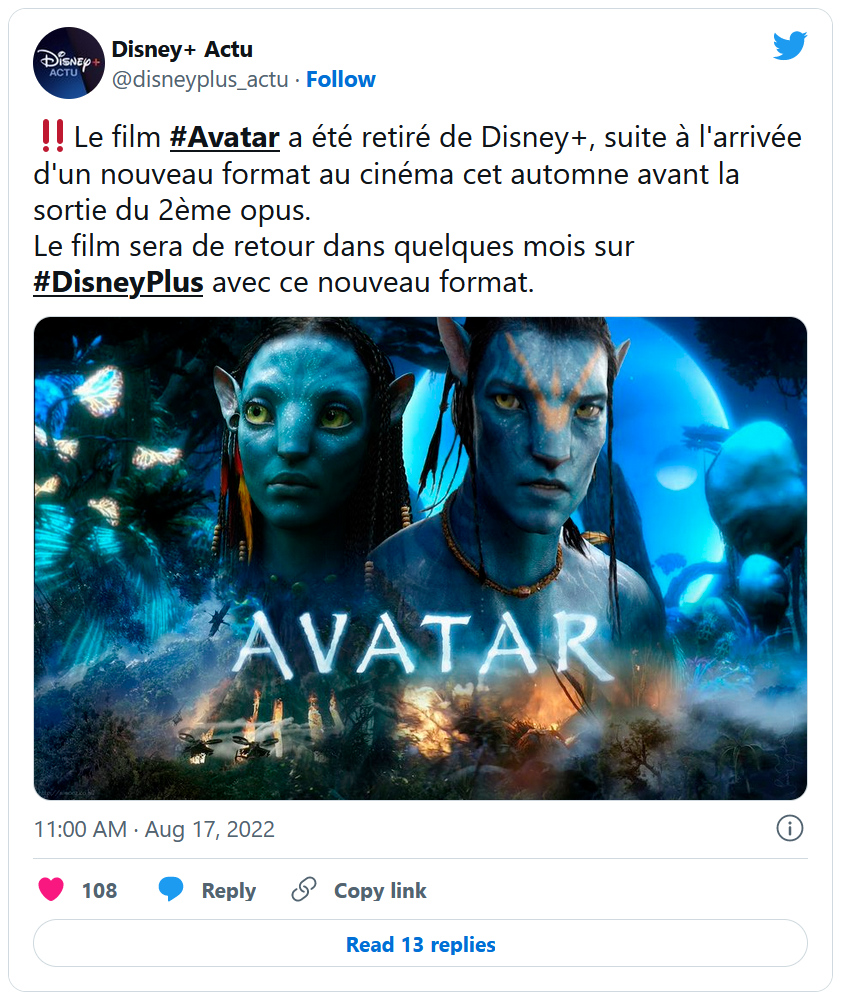Open the #DisneyPlus hashtag link
841x1000 pixels.
[119, 283]
